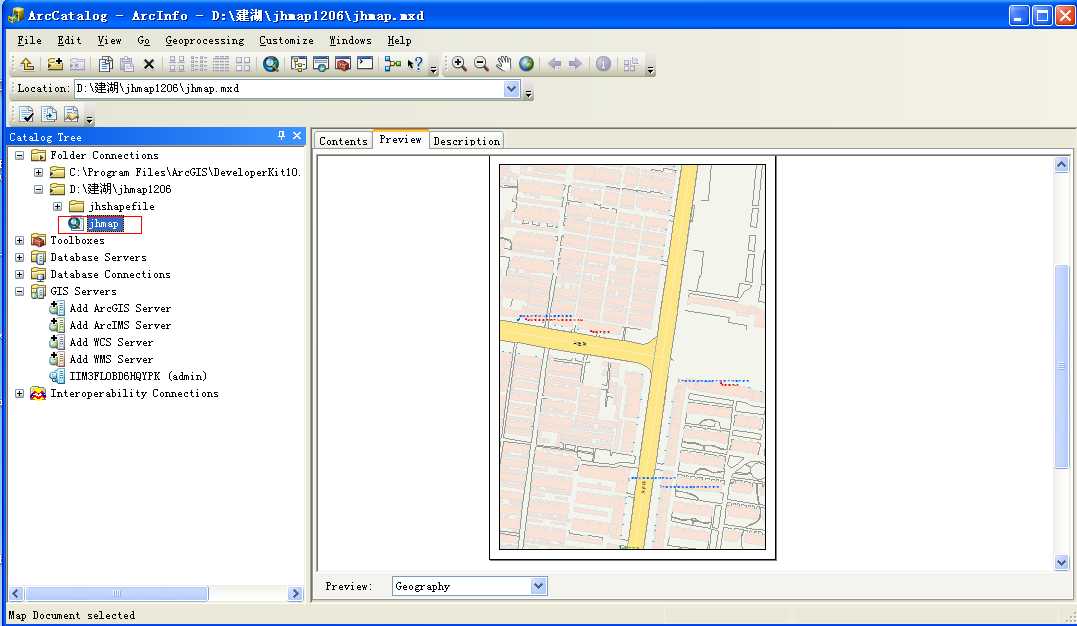Select the Pan hand tool
The image size is (1077, 626).
(x=503, y=64)
